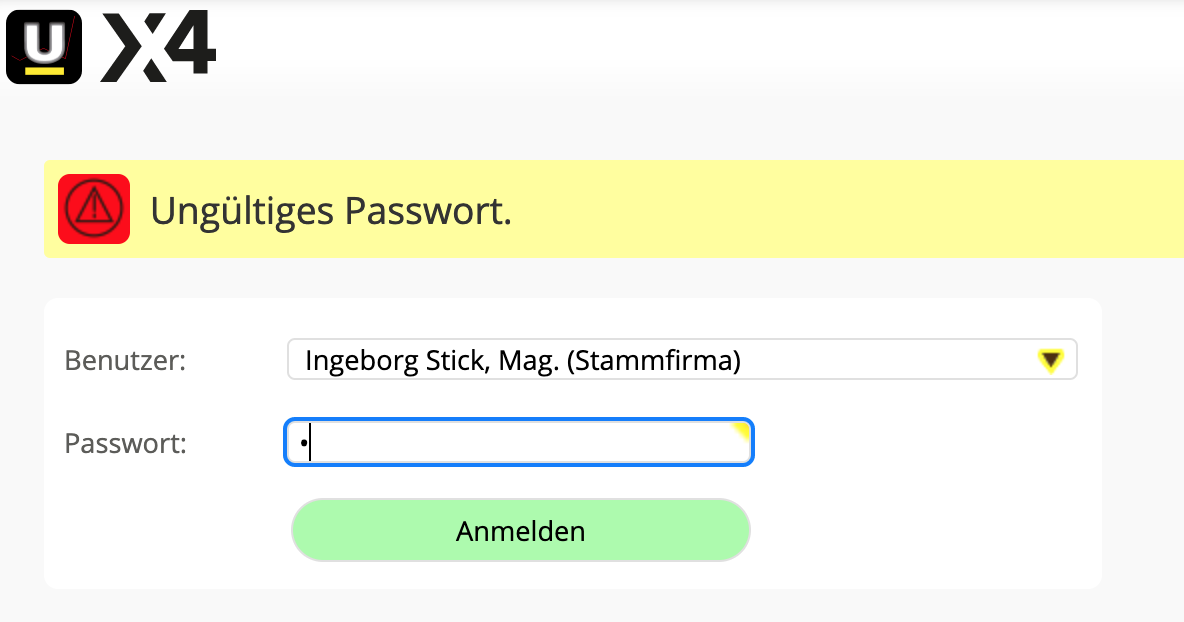This screenshot has height=622, width=1184.
Task: Open the Benutzer user selection dropdown
Action: point(681,359)
